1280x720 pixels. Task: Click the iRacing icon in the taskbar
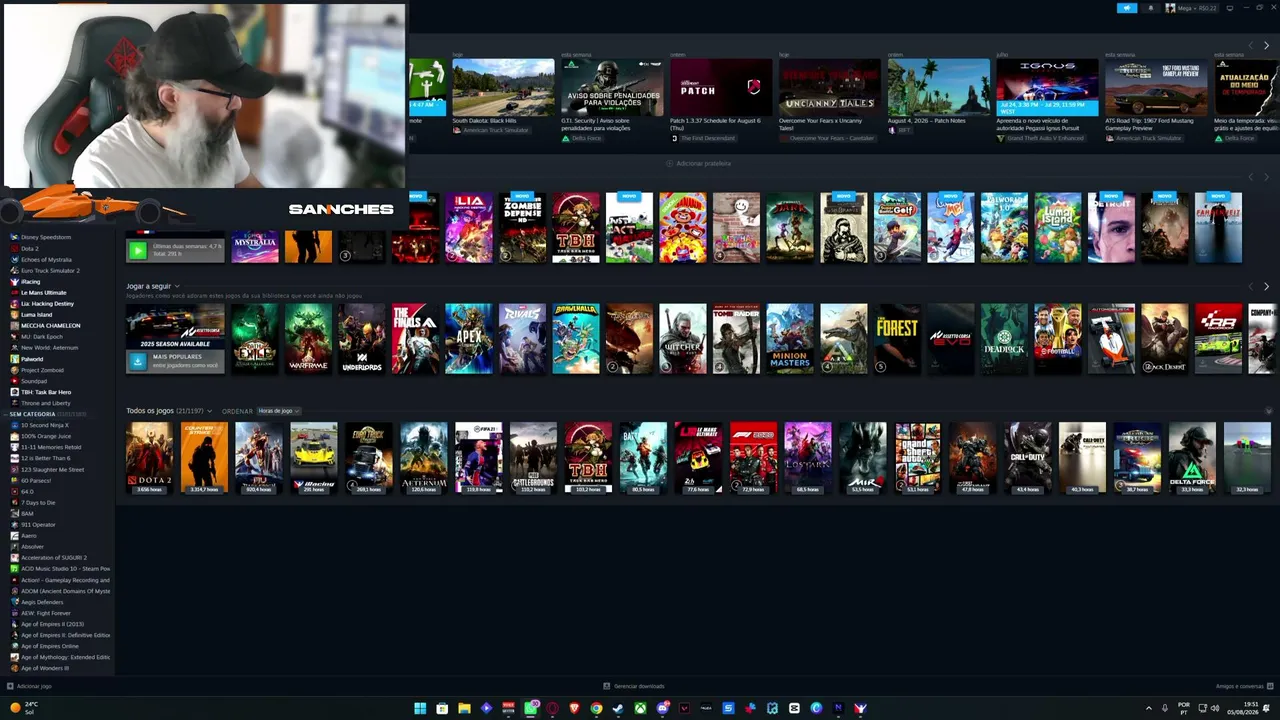860,708
